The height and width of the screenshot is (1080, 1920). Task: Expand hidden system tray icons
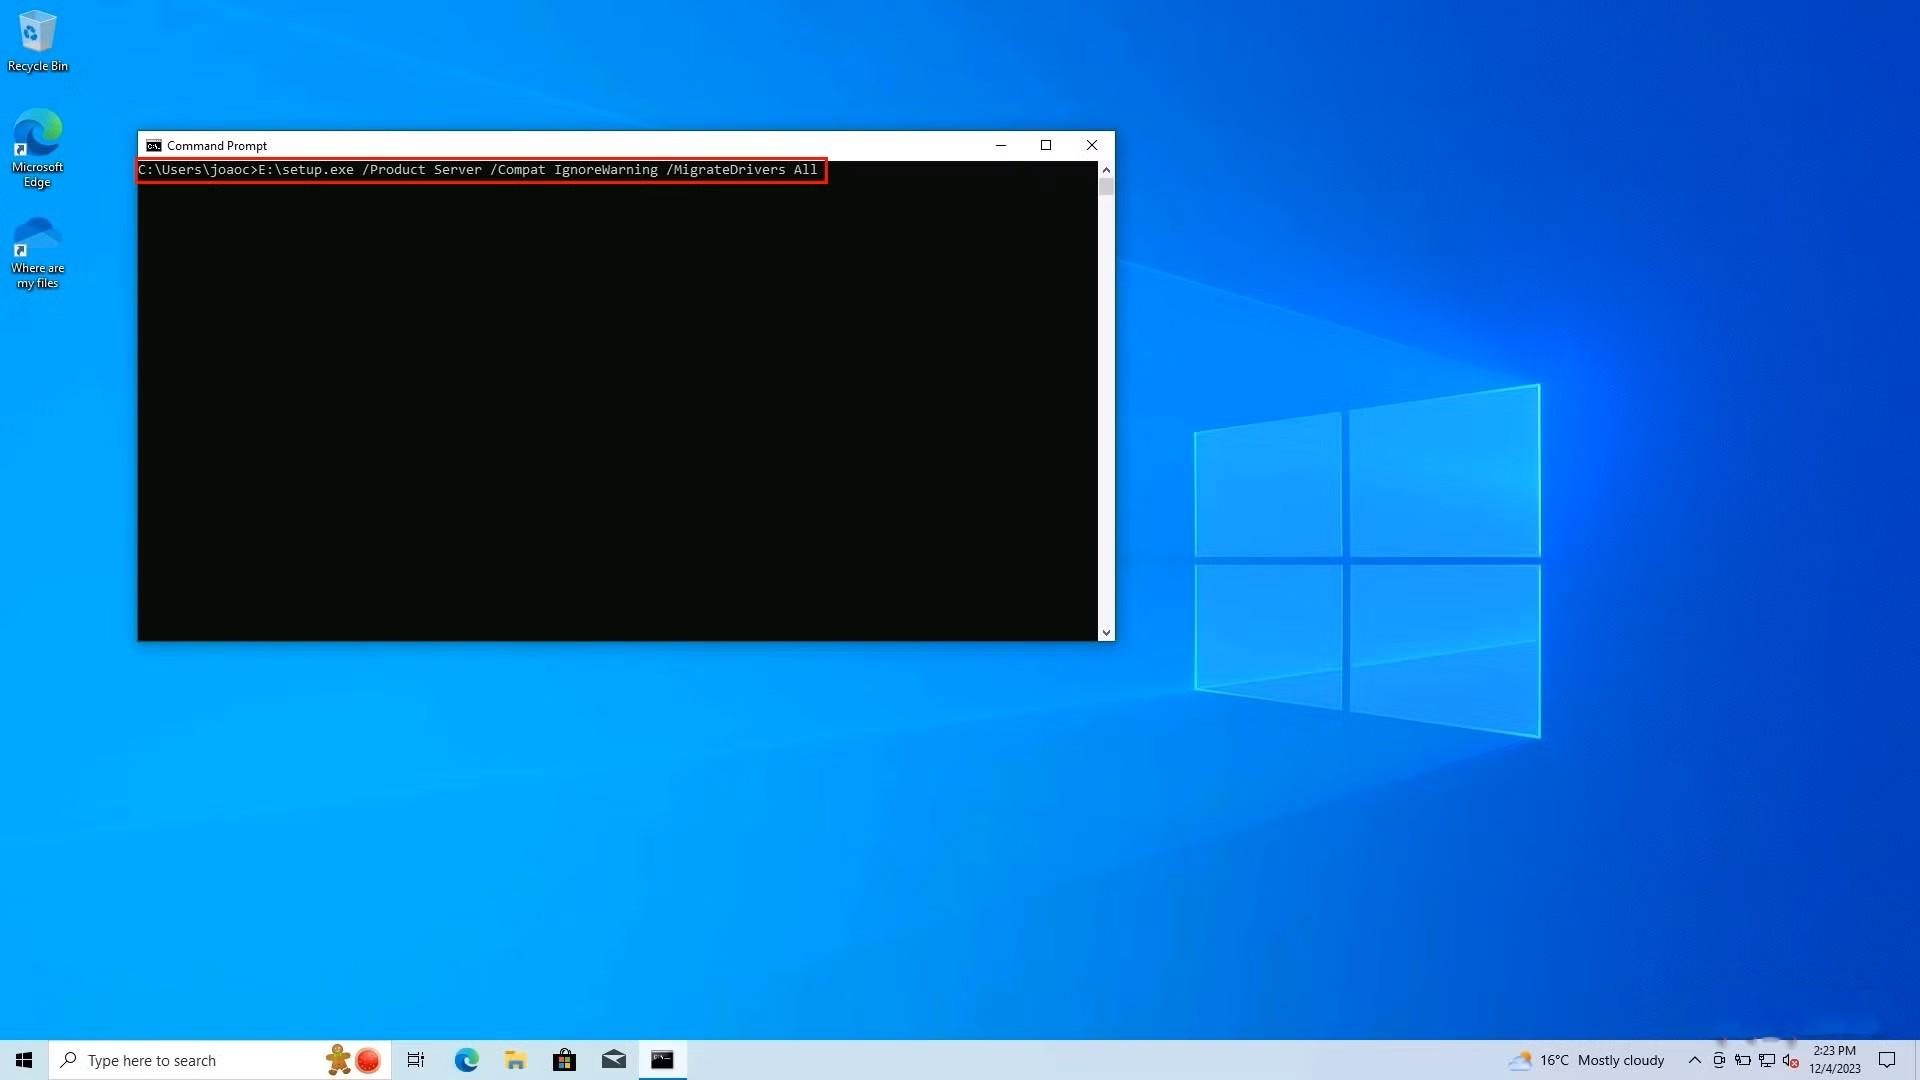pyautogui.click(x=1695, y=1061)
